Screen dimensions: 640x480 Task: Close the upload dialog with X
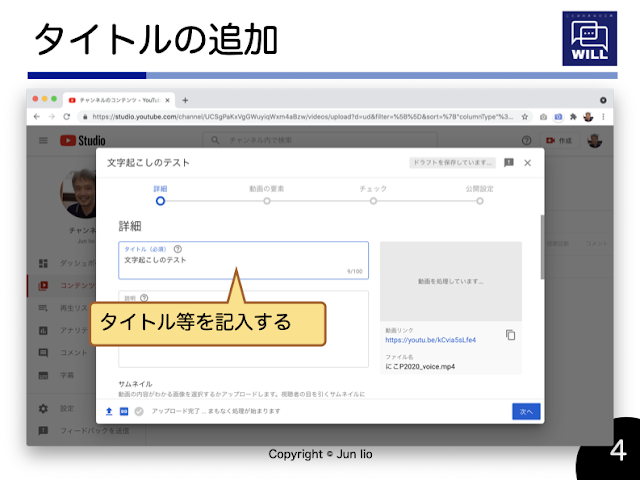(x=528, y=163)
